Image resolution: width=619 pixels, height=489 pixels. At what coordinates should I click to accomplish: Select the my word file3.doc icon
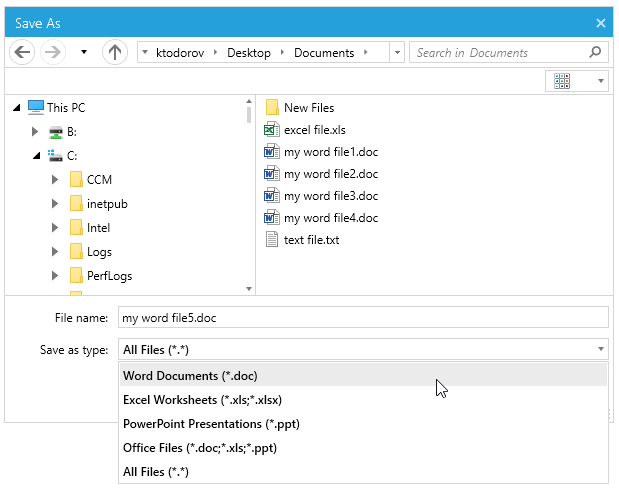(272, 196)
